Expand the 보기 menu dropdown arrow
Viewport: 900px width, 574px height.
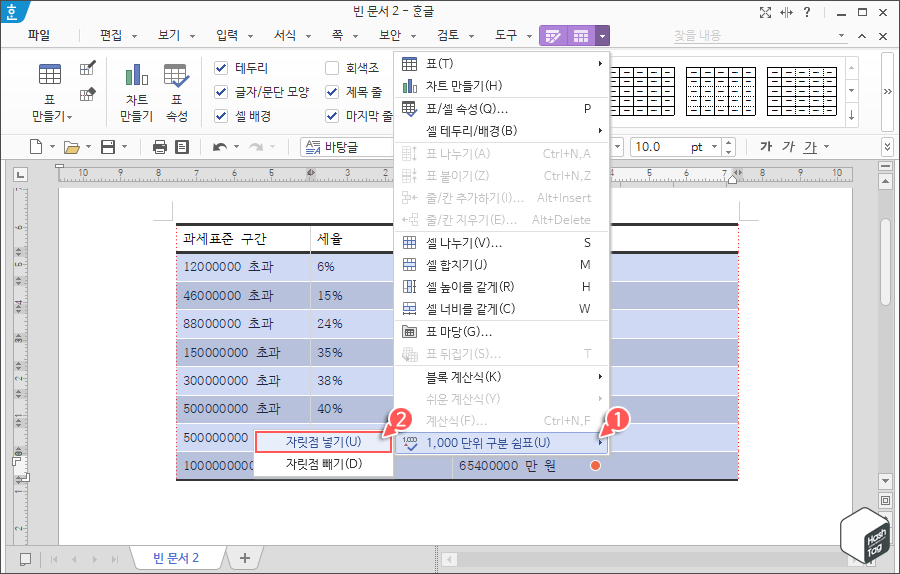(x=192, y=36)
